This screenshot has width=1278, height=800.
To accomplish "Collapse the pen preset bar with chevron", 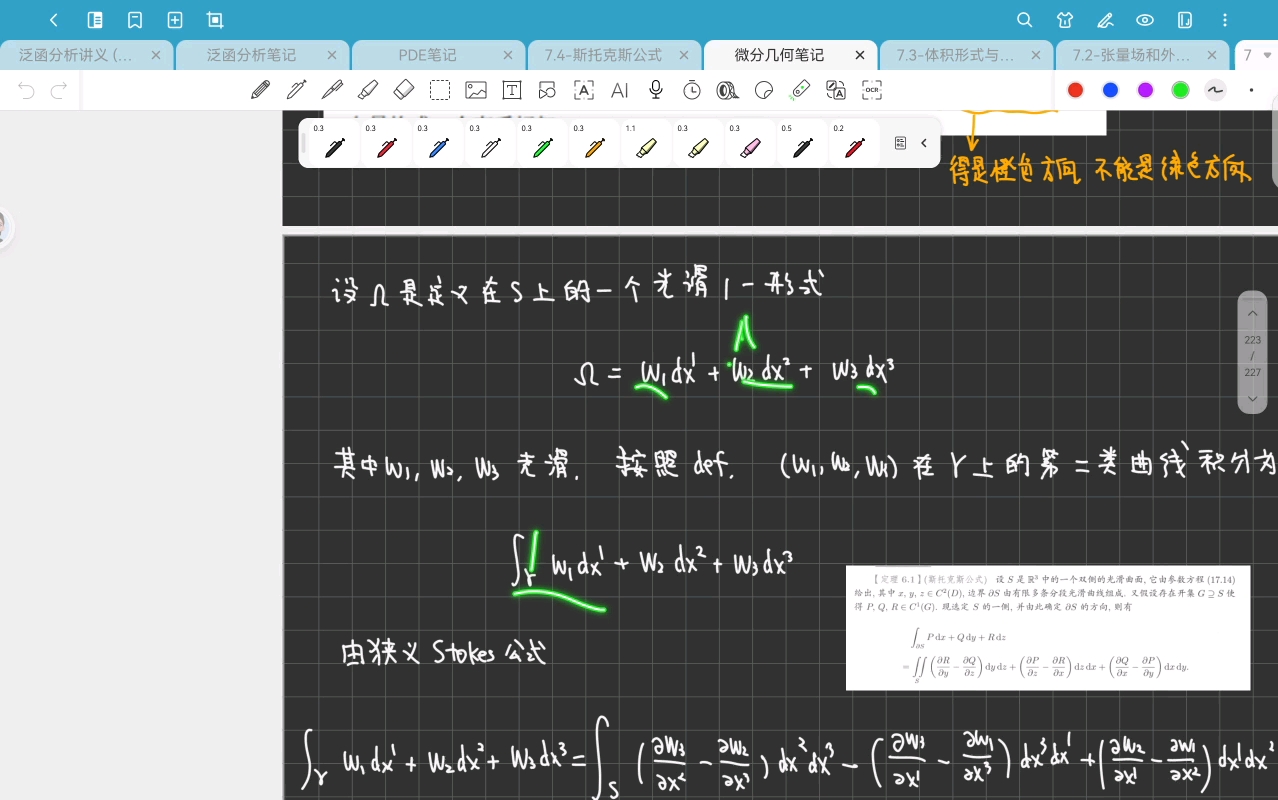I will click(x=924, y=143).
